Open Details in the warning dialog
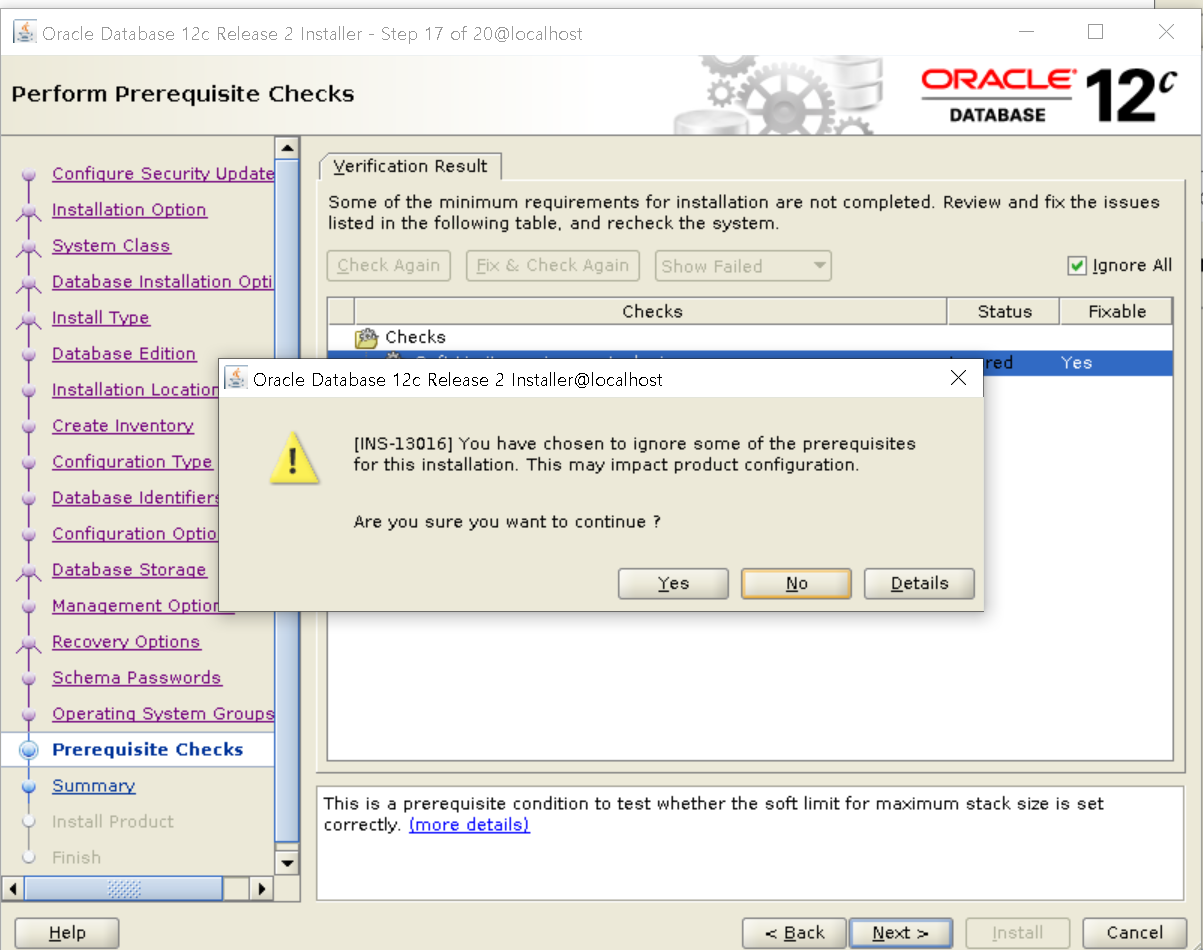Viewport: 1203px width, 950px height. coord(919,583)
